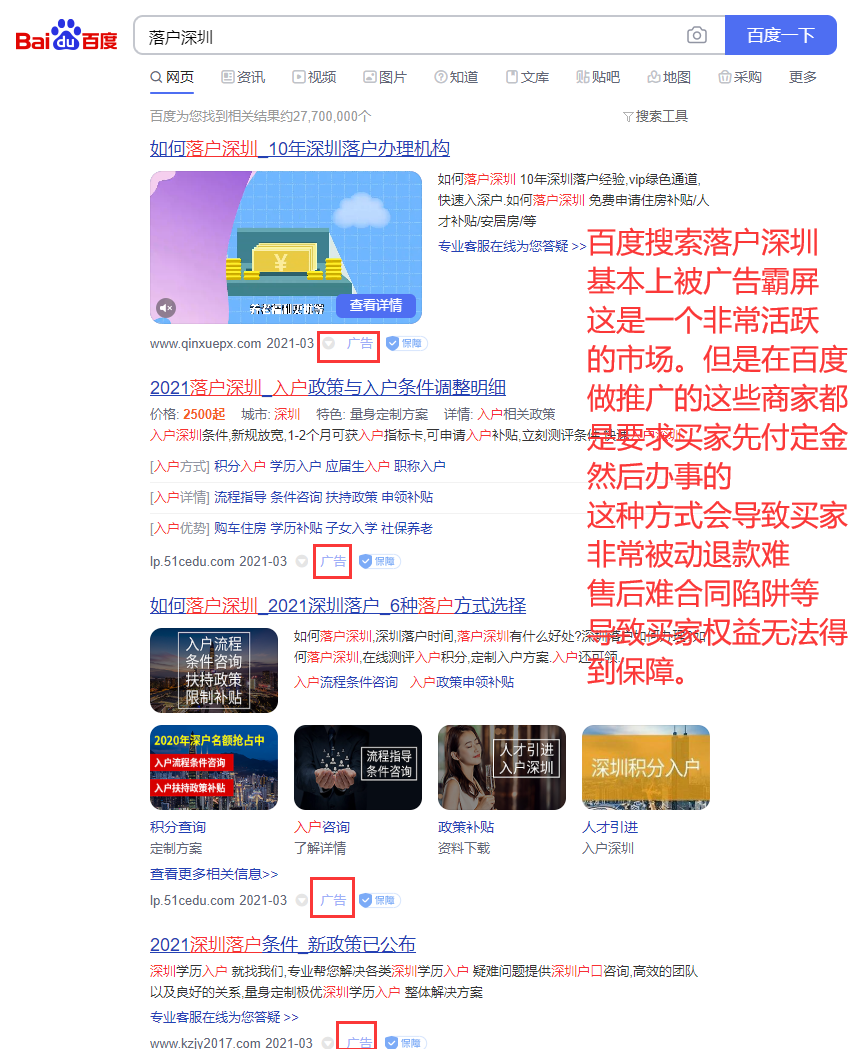Click inside the search input field
Viewport: 855px width, 1049px height.
coord(400,34)
